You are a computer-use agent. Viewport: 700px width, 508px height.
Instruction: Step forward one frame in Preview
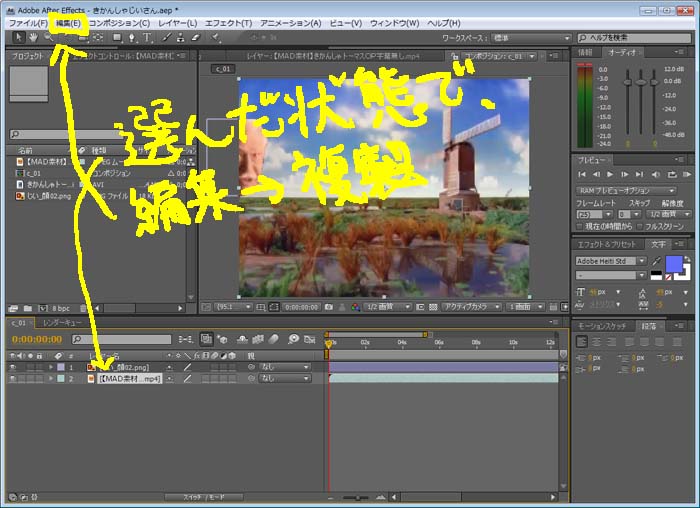tap(625, 175)
